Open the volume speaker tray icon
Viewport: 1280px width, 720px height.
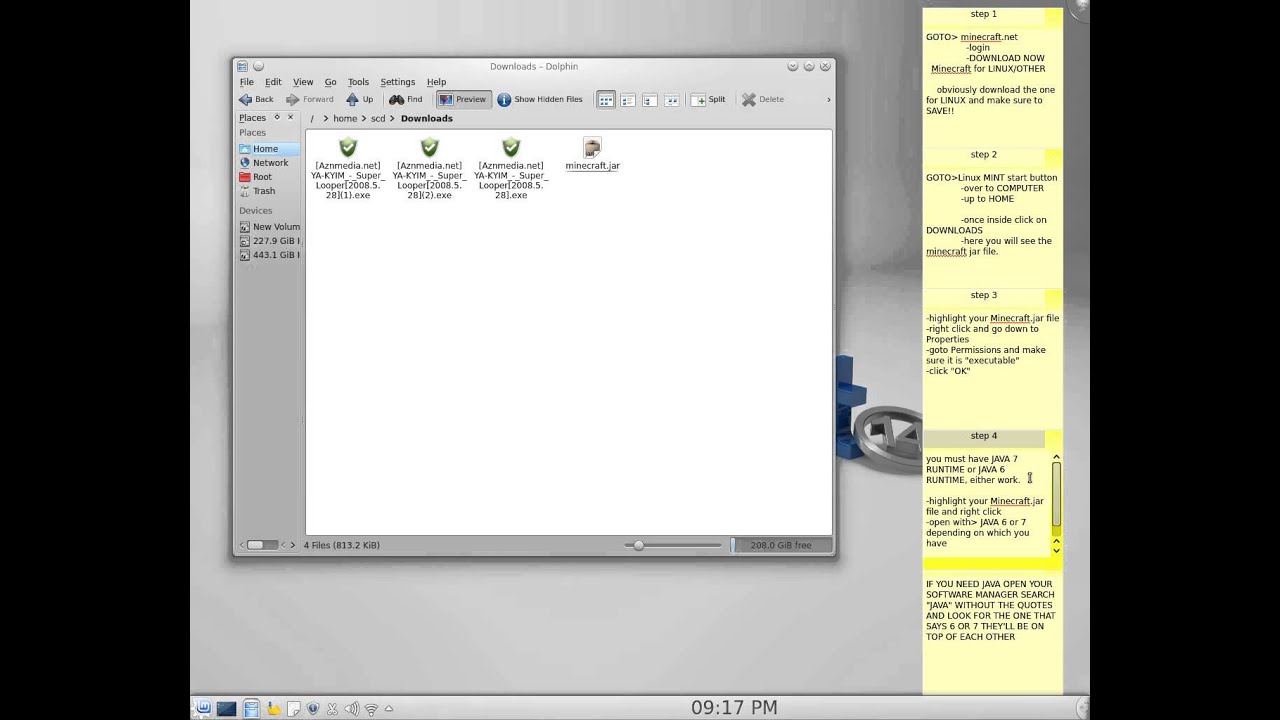(352, 709)
